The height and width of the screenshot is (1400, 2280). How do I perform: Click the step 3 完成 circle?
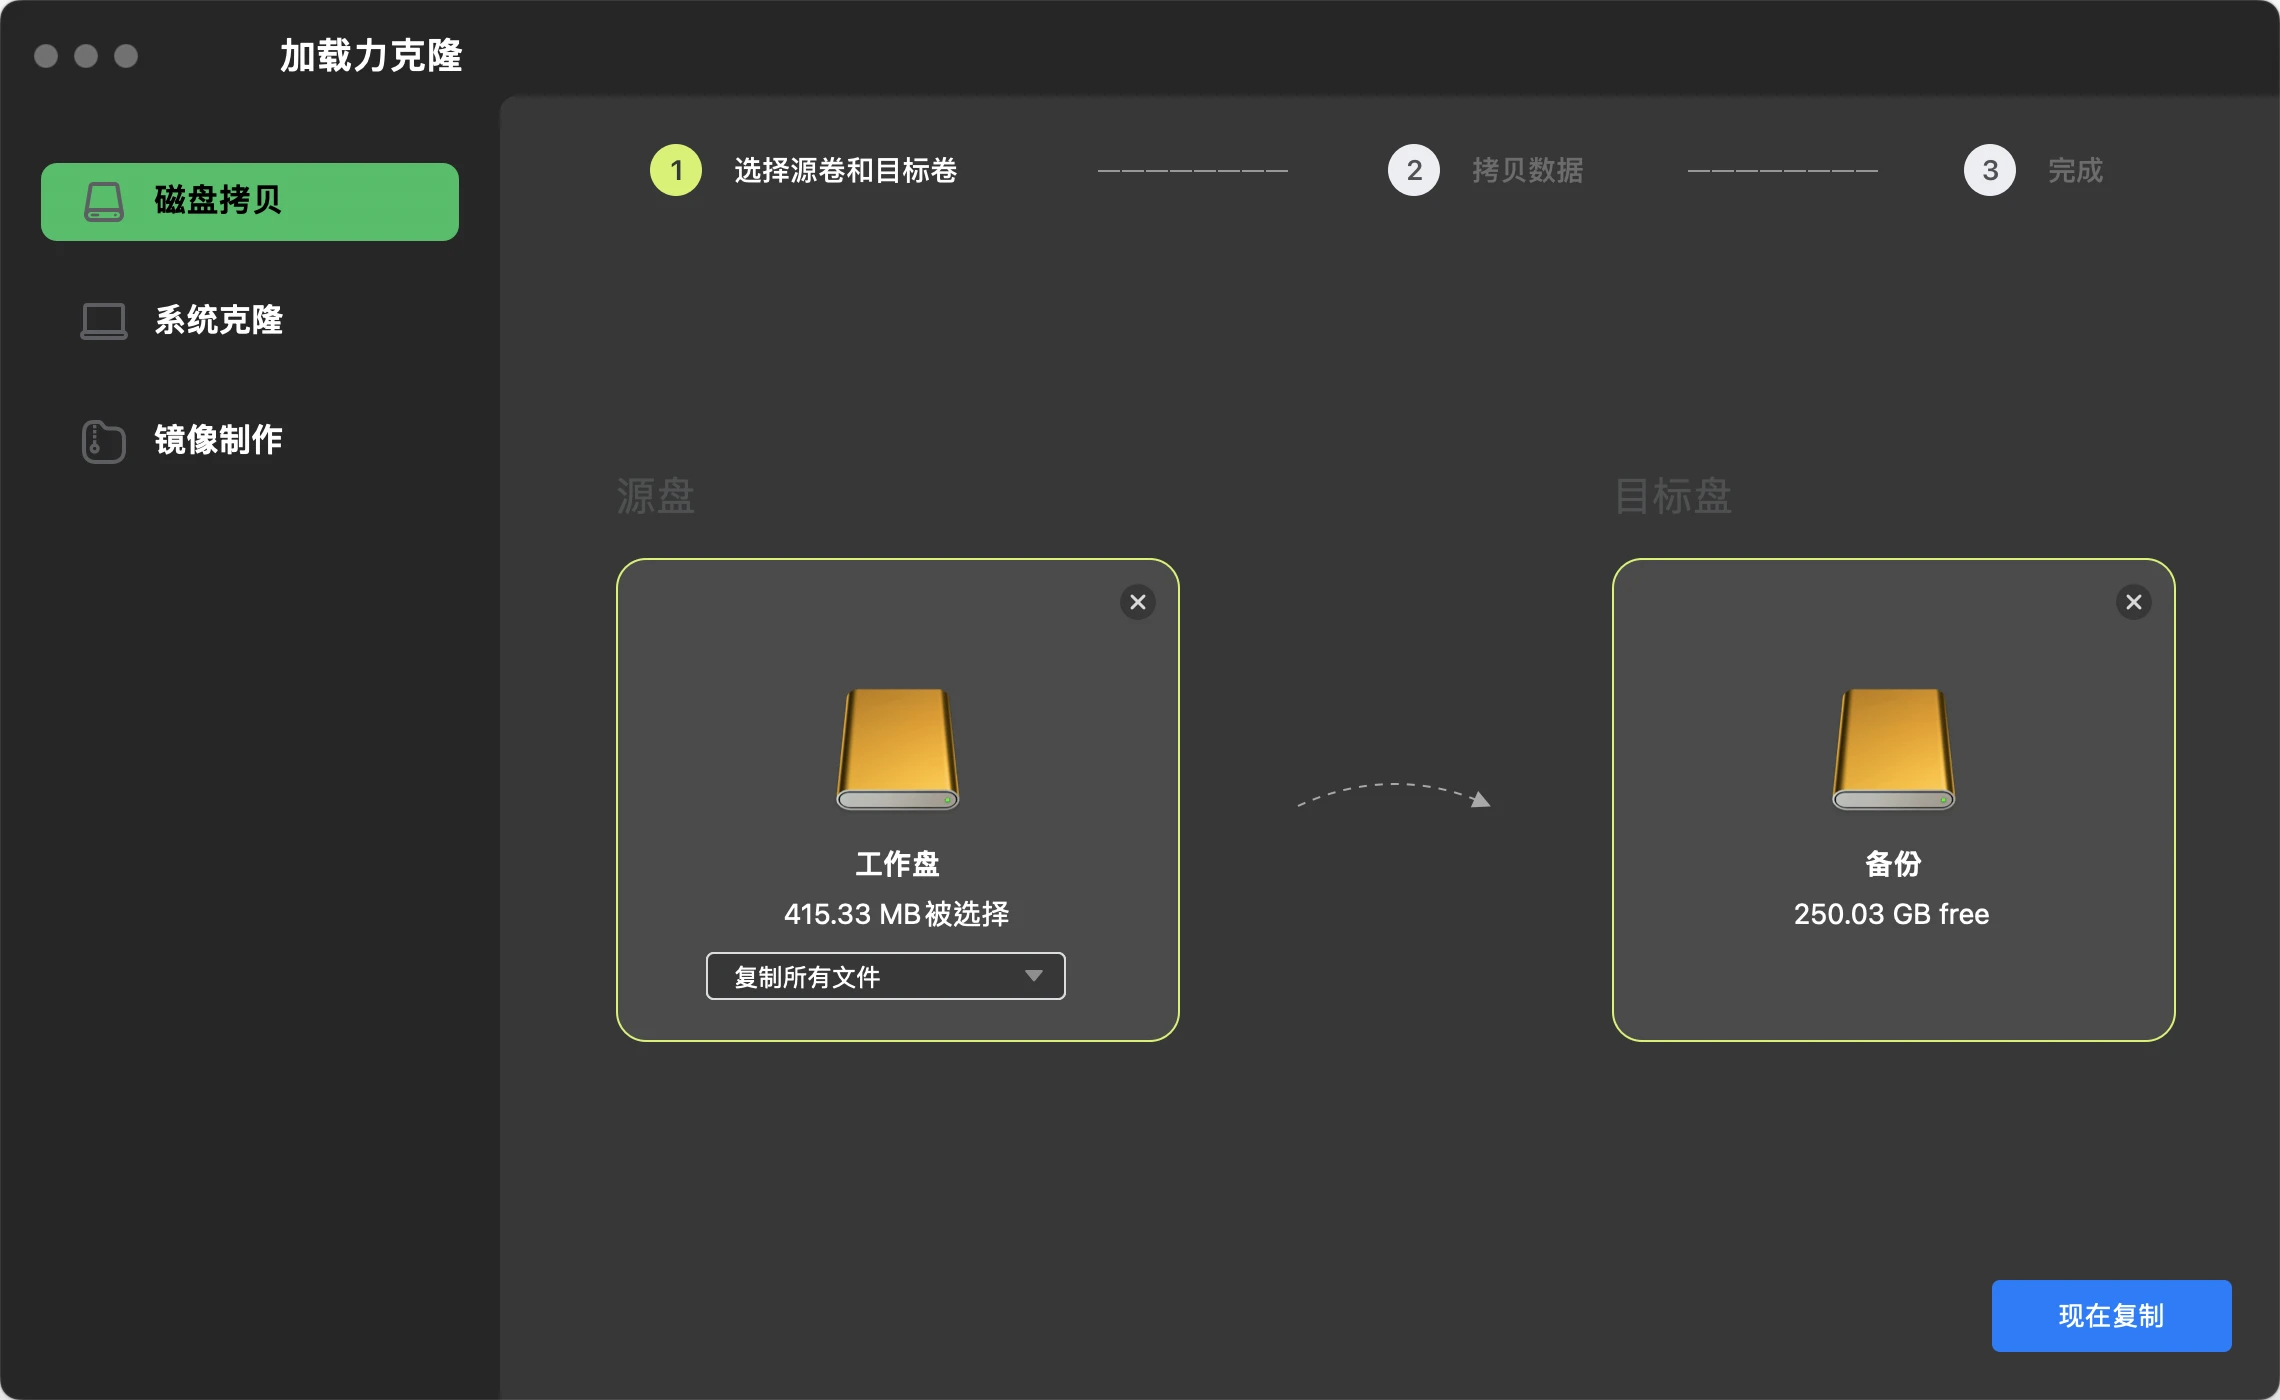click(1989, 170)
